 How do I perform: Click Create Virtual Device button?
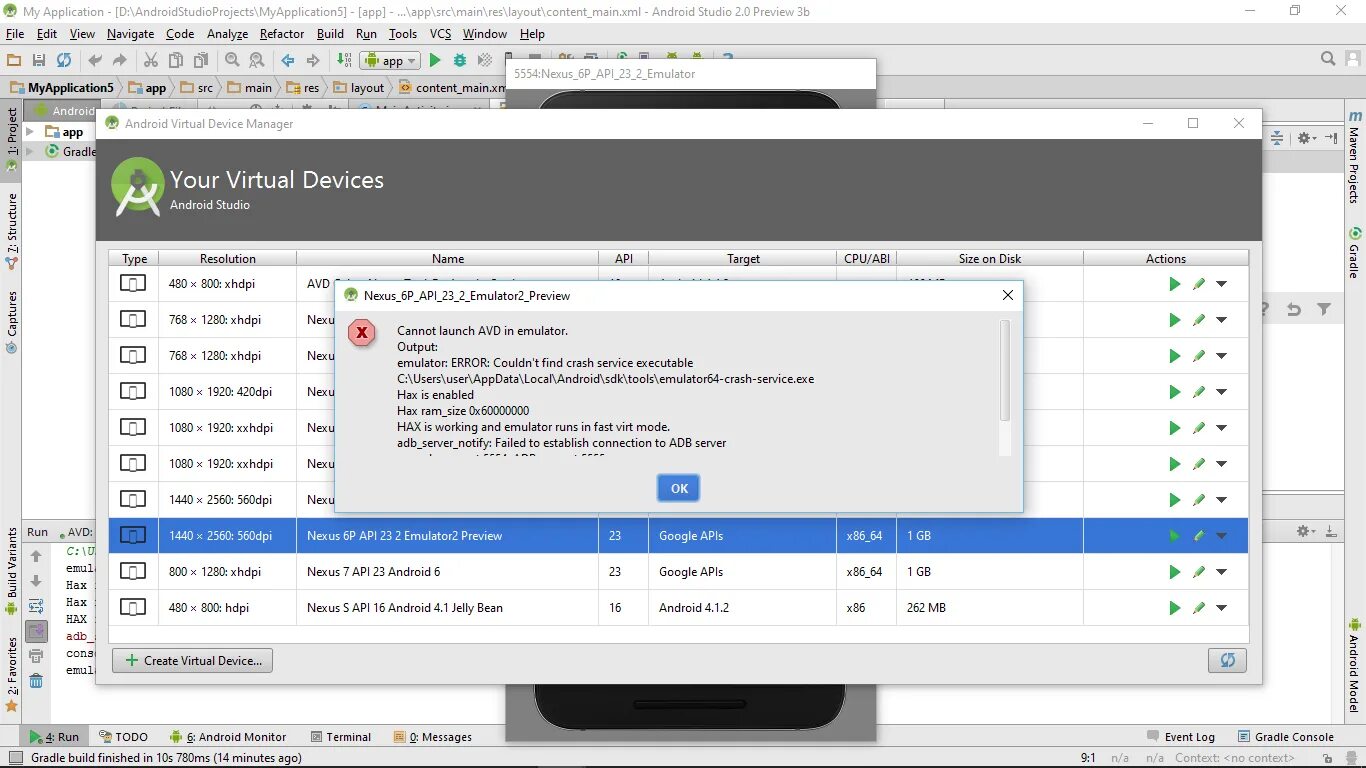[192, 660]
